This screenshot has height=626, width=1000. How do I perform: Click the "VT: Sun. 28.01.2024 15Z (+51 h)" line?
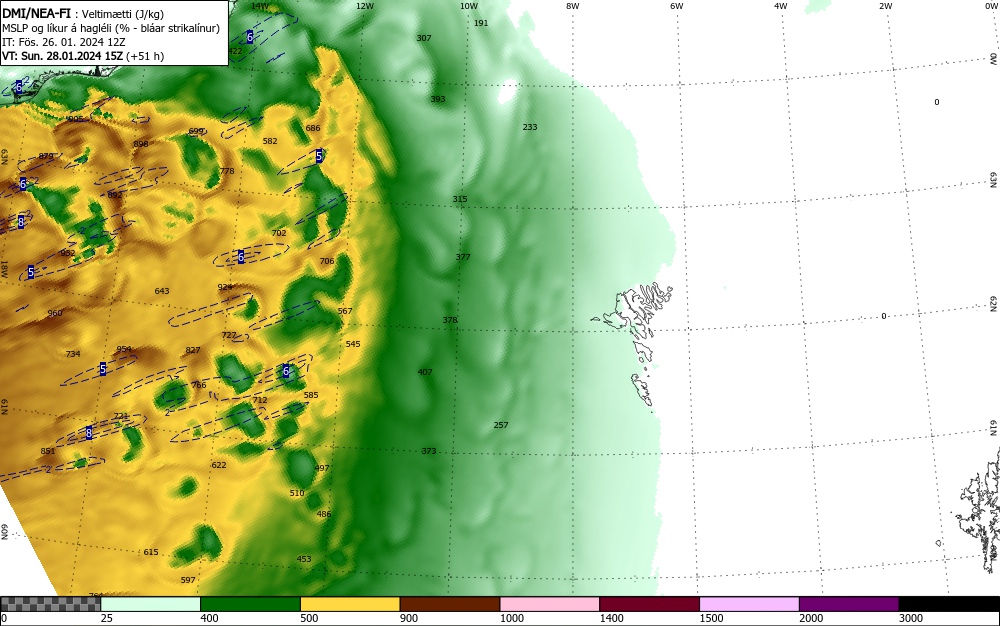83,56
